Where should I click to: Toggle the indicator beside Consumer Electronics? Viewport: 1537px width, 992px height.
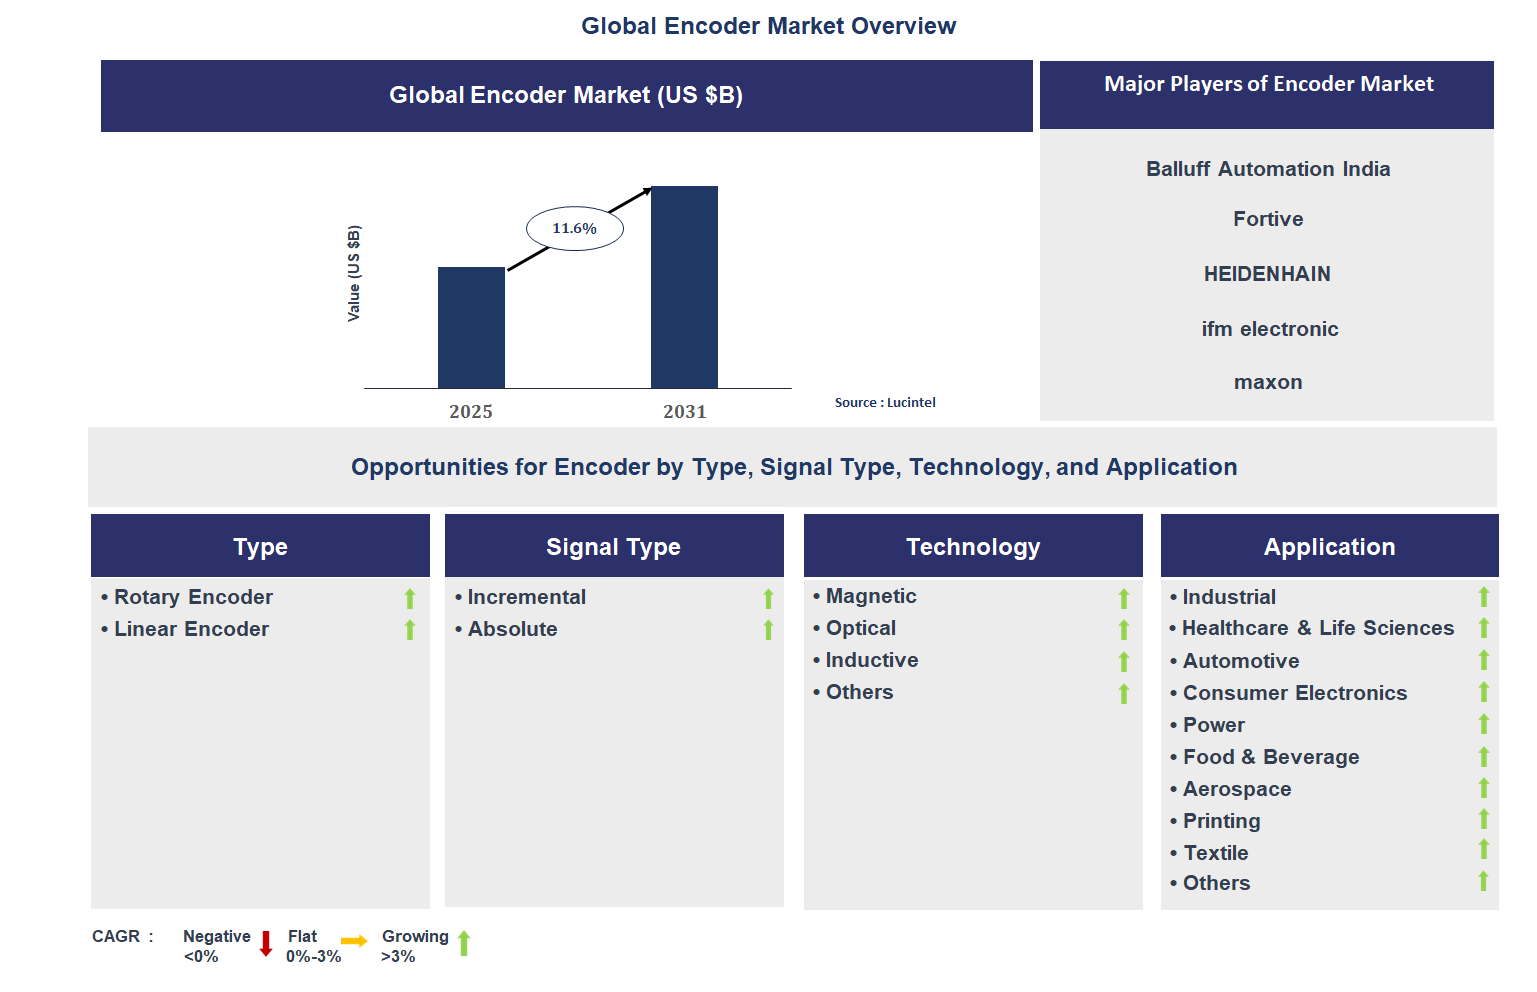click(1483, 692)
